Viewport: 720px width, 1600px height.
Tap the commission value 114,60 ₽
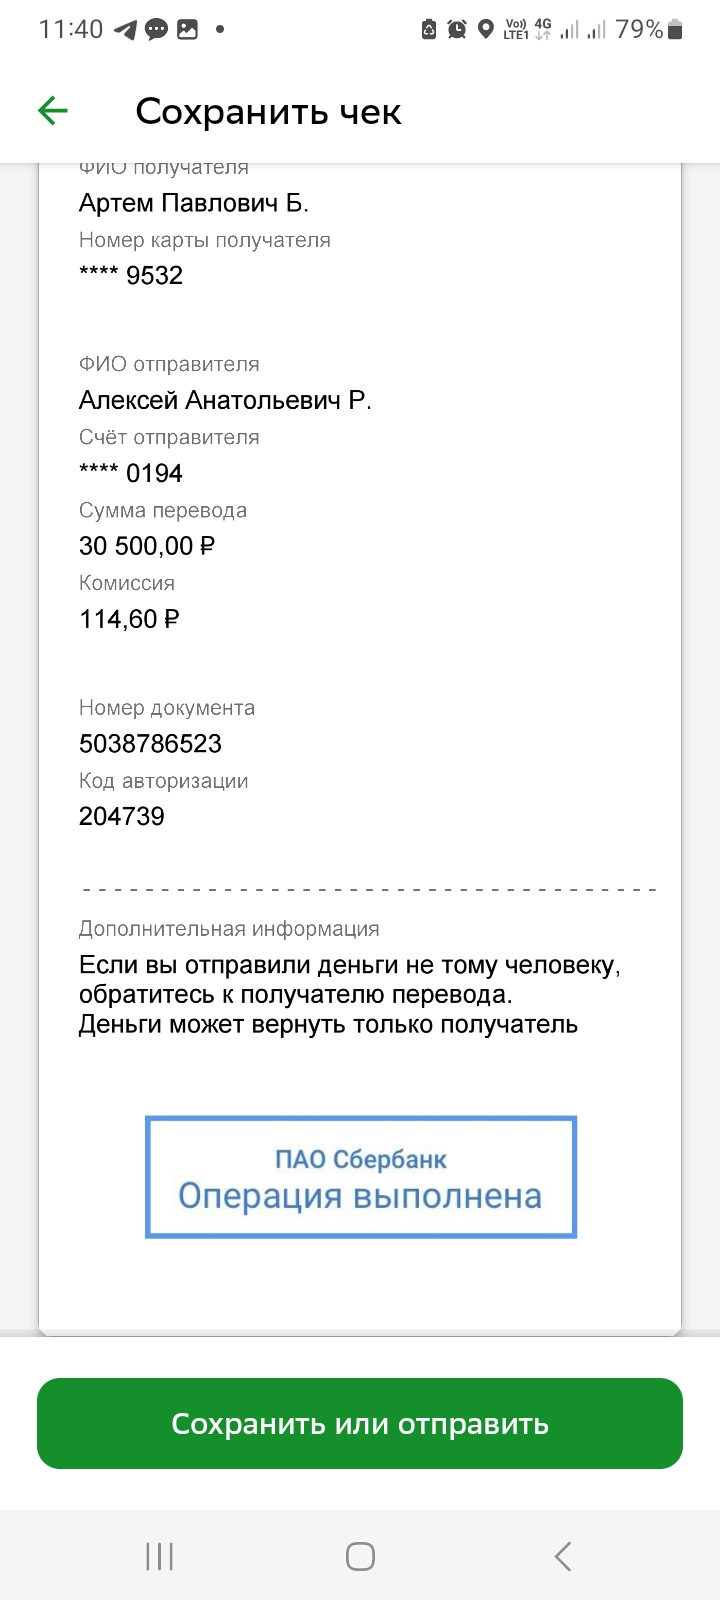(129, 619)
